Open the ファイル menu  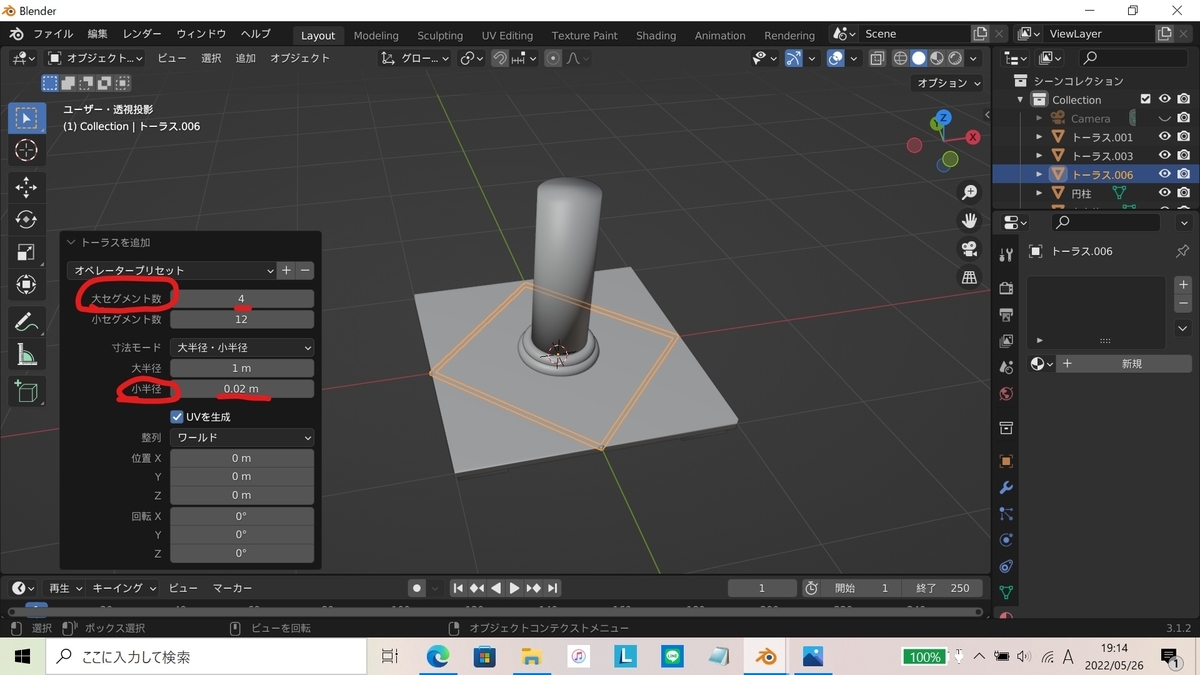(53, 34)
